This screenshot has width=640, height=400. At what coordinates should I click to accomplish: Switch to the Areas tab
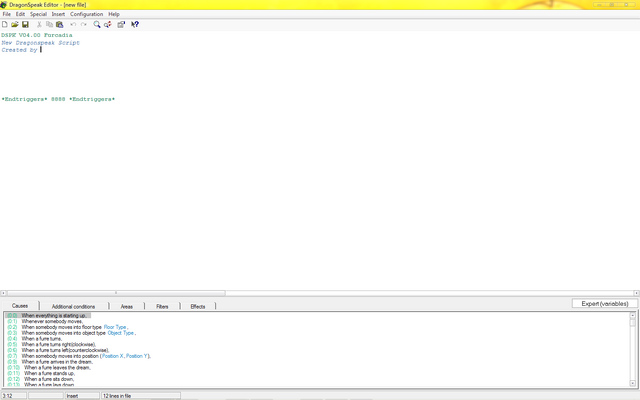pos(127,306)
